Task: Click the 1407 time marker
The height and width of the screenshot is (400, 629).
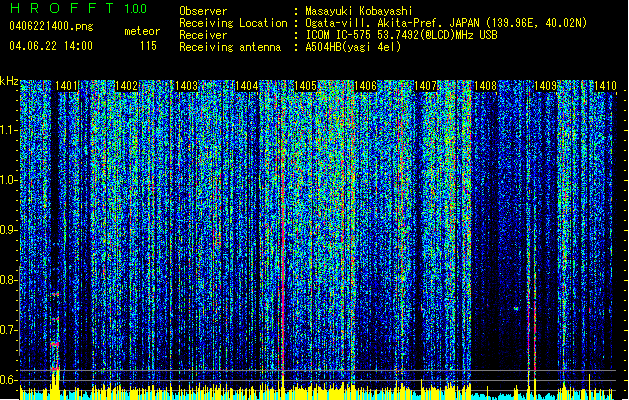Action: click(425, 86)
